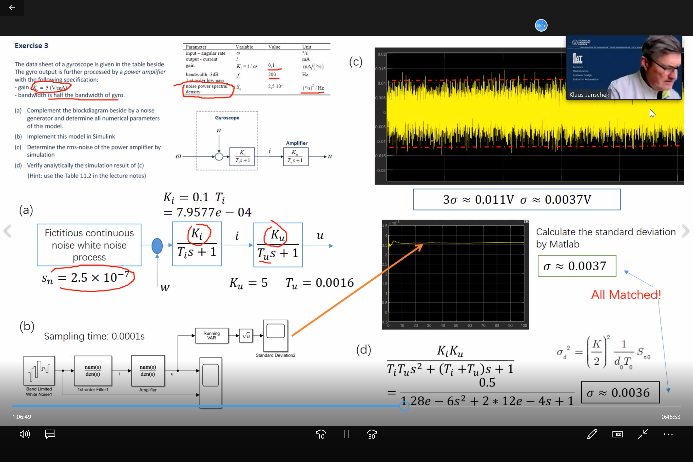Click the pen edit icon in player bar
Screen dimensions: 693x462
click(593, 434)
